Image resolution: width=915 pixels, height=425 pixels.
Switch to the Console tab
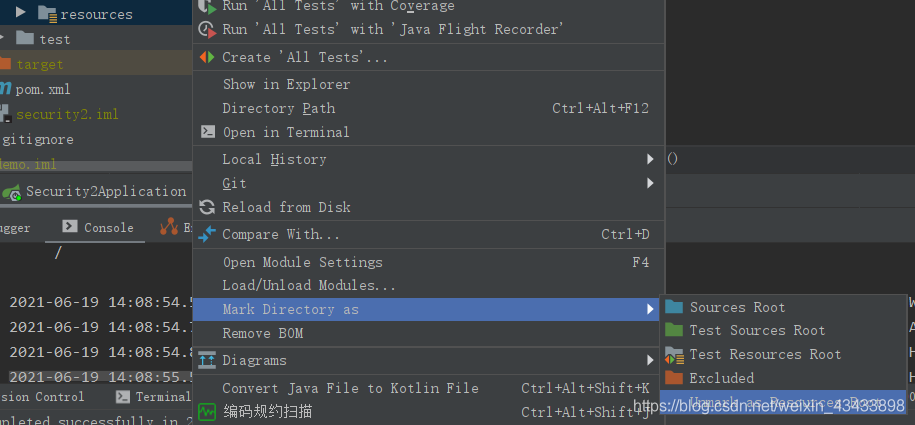98,228
